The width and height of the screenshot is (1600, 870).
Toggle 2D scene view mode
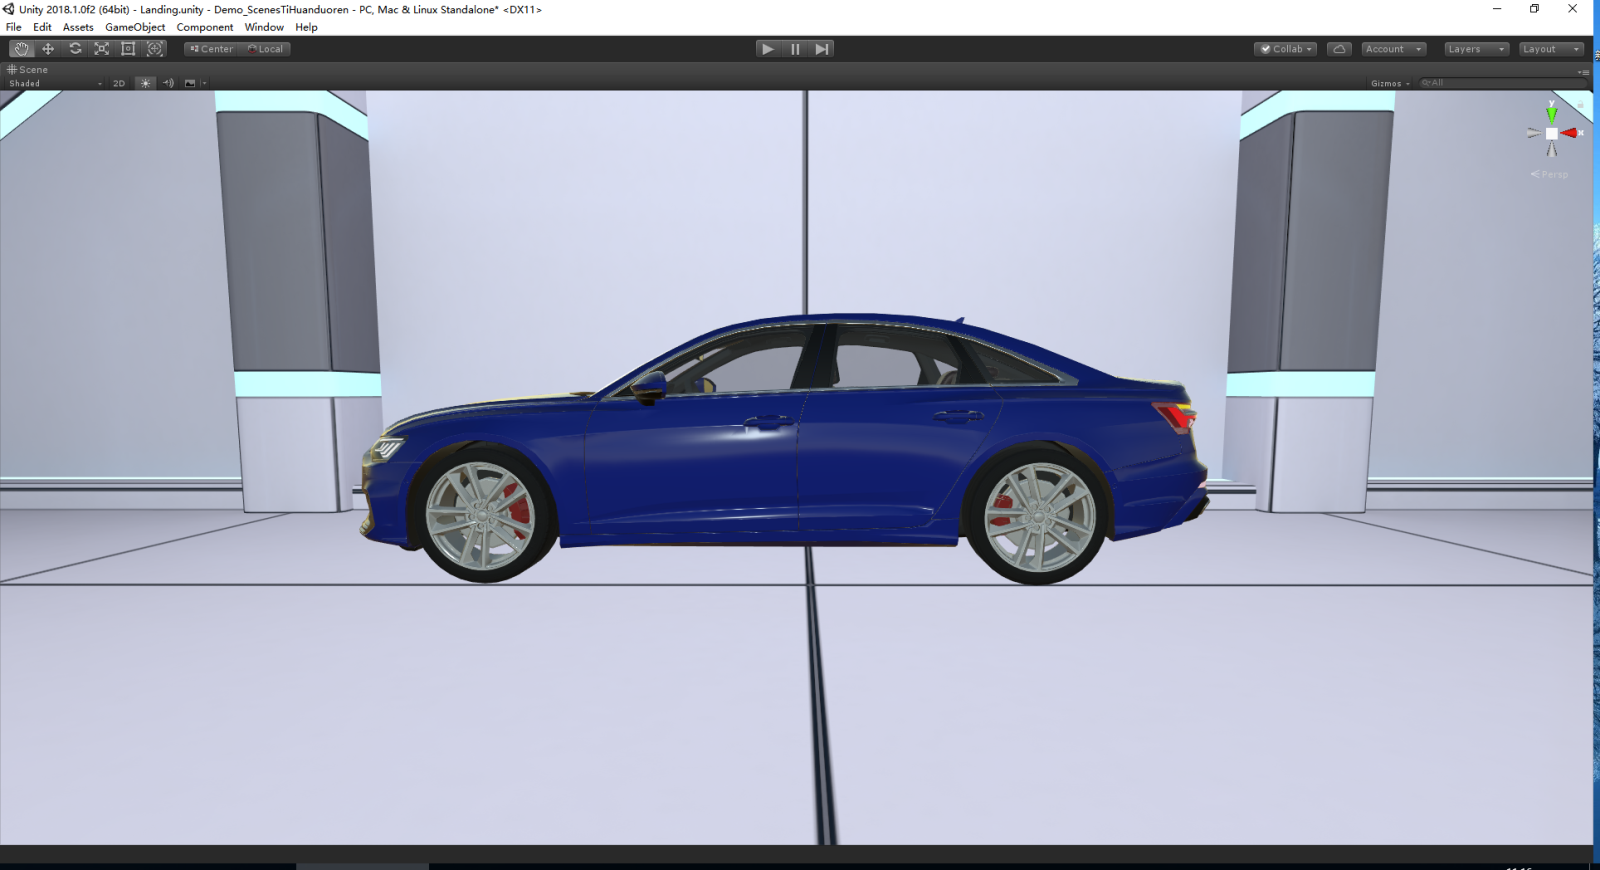pos(119,84)
